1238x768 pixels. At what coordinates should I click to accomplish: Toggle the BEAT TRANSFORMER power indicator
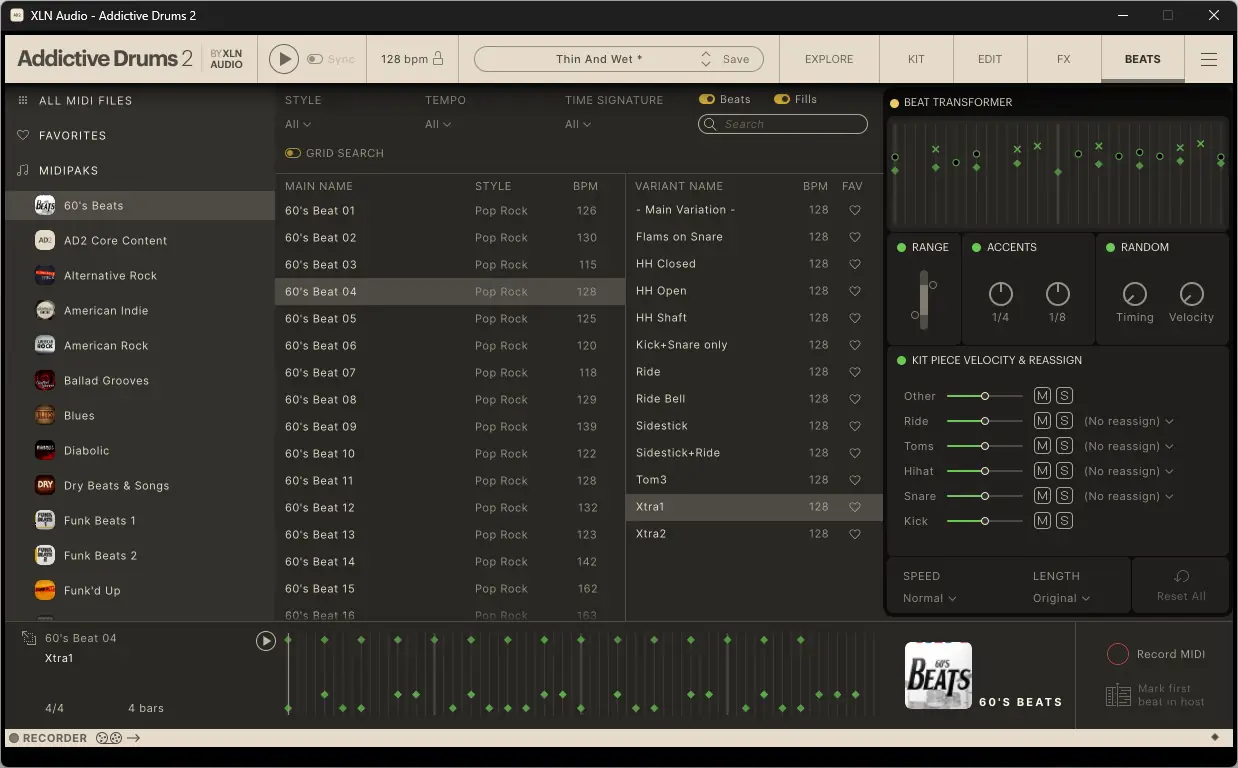coord(894,102)
